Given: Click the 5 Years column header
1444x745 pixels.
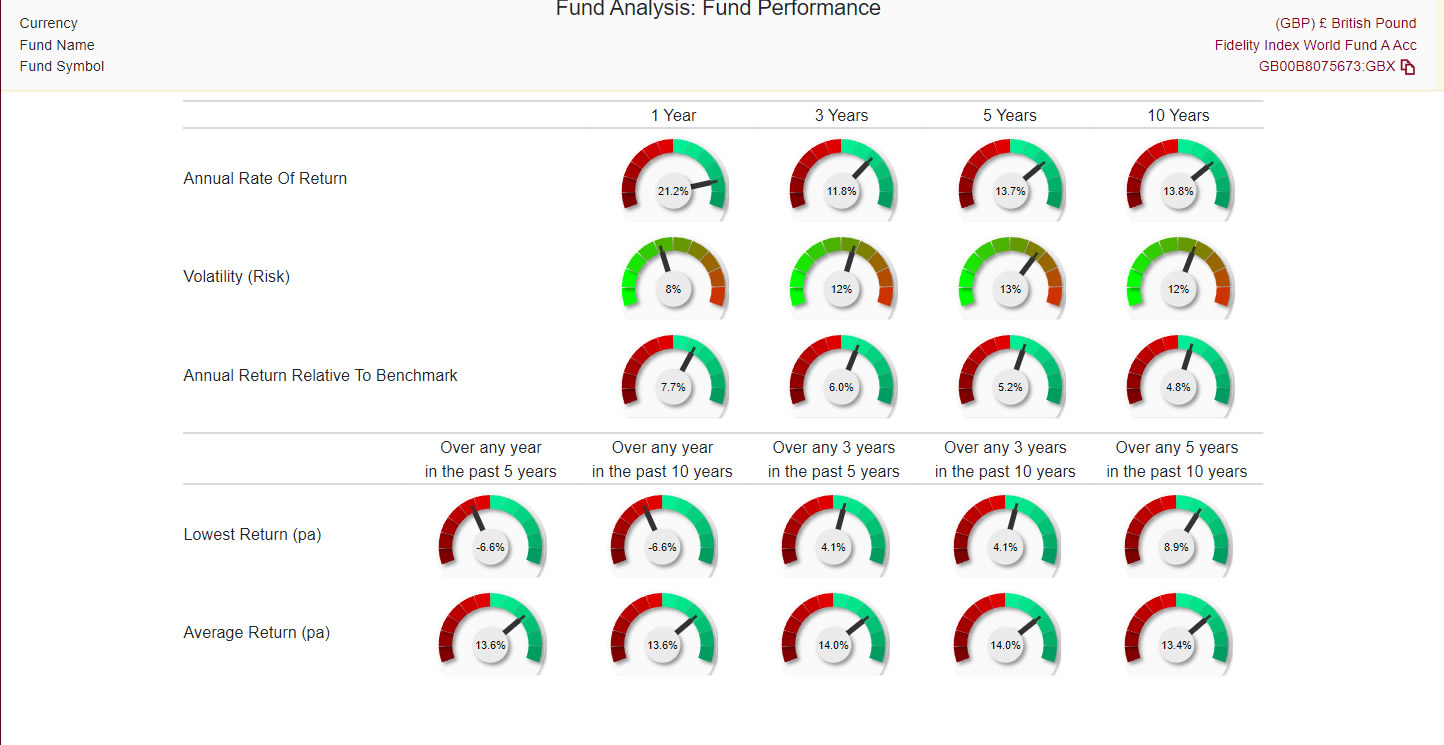Looking at the screenshot, I should pos(1010,115).
